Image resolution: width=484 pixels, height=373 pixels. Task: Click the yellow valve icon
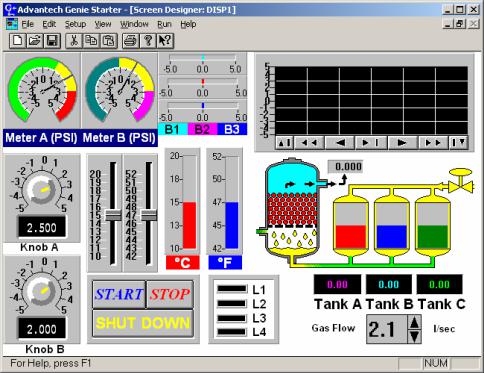pyautogui.click(x=460, y=181)
